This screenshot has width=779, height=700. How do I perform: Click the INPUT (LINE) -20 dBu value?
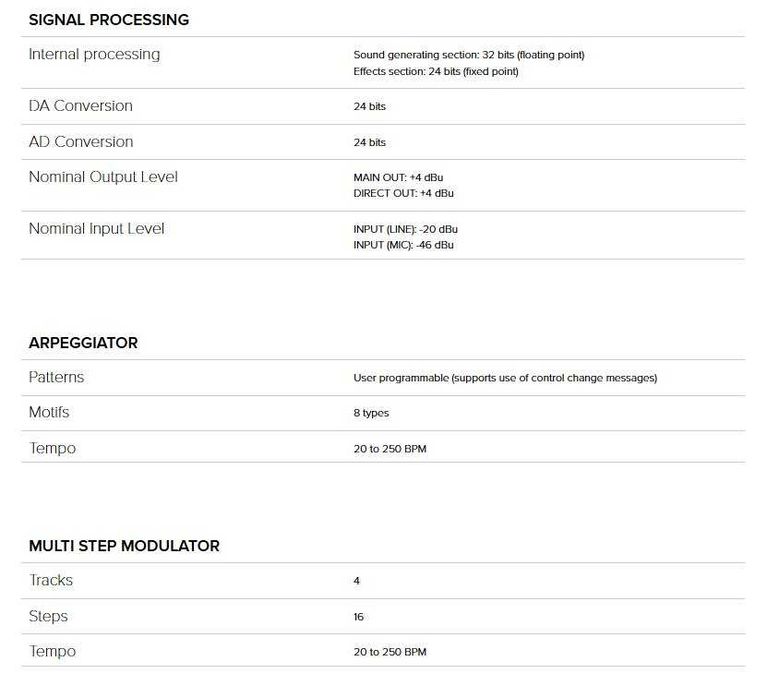[x=405, y=229]
